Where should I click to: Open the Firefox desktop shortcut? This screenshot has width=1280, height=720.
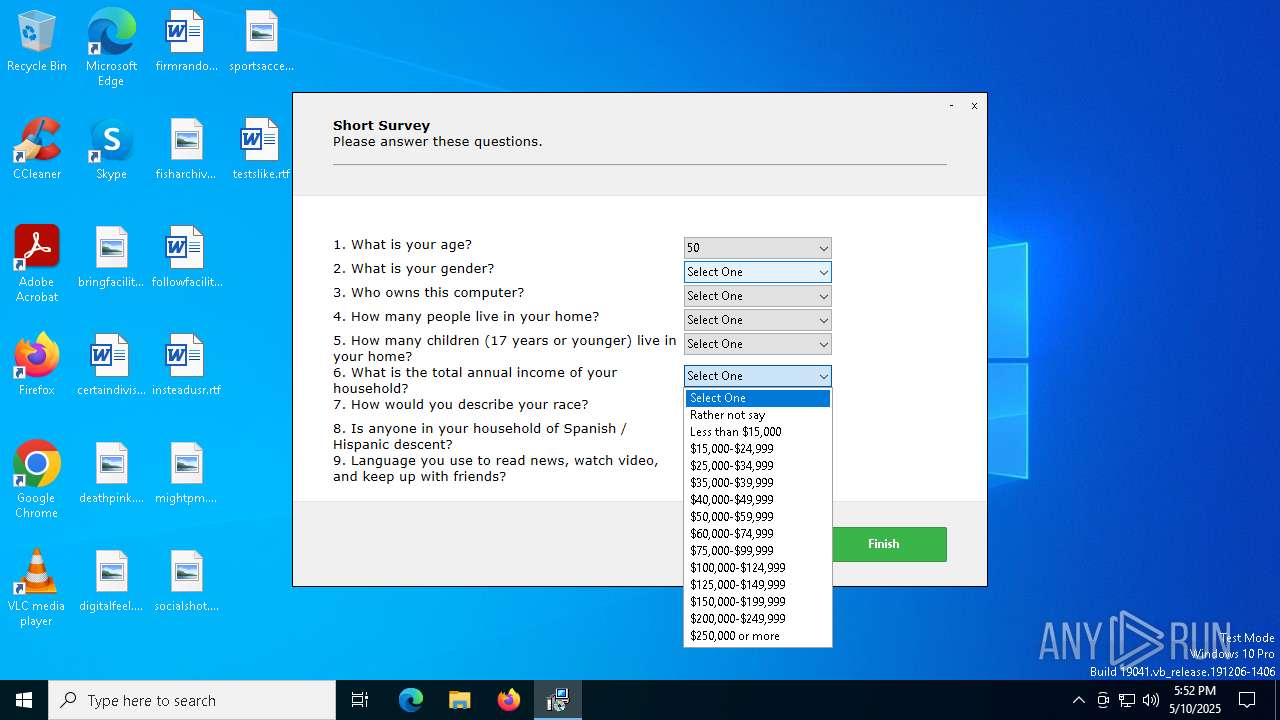[x=37, y=366]
